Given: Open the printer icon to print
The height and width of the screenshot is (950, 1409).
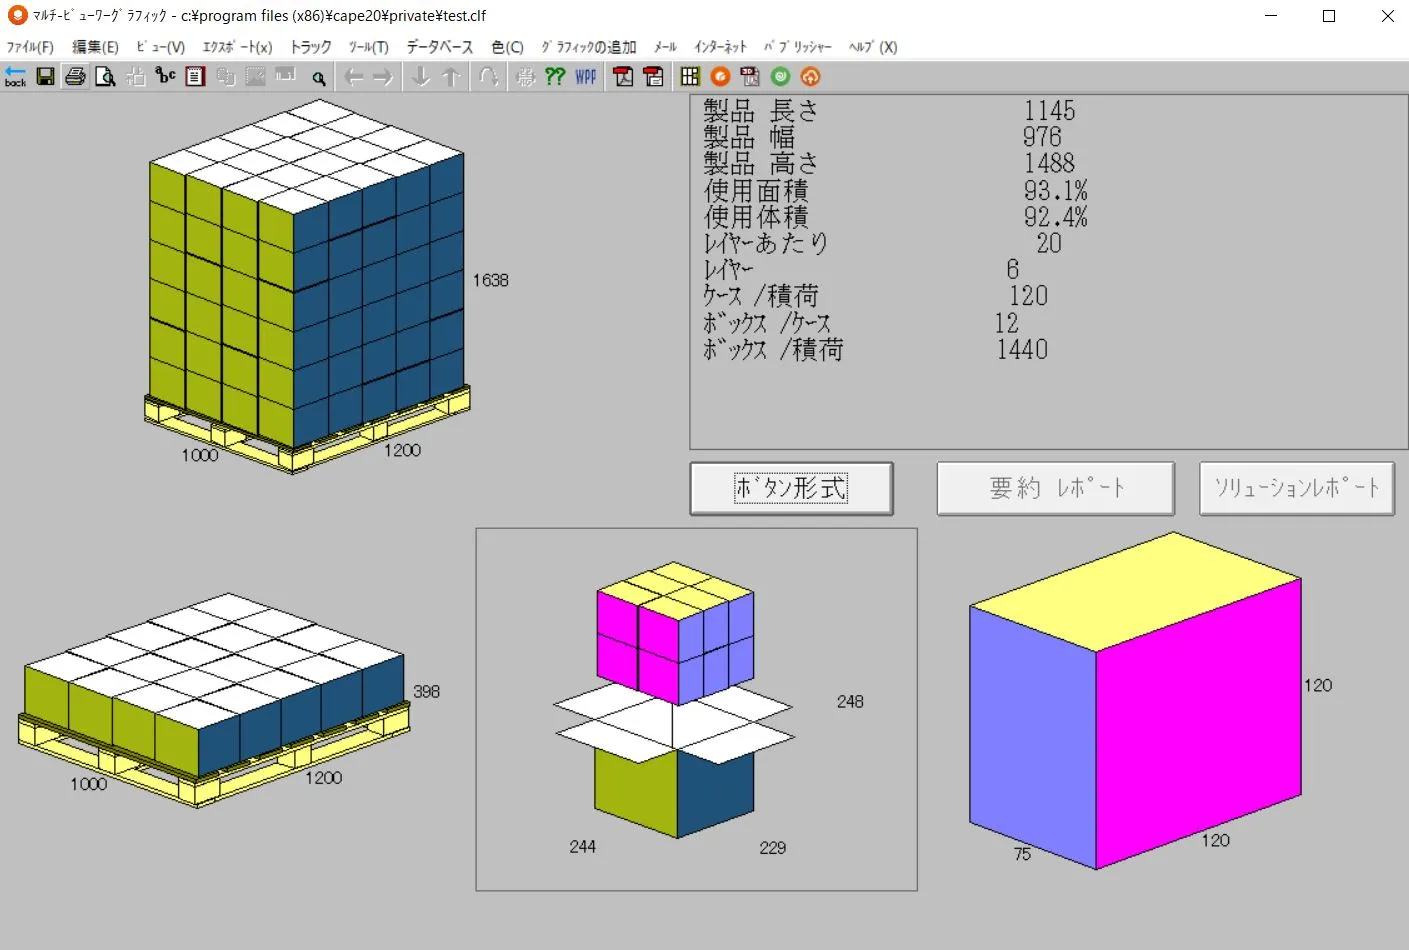Looking at the screenshot, I should [75, 76].
